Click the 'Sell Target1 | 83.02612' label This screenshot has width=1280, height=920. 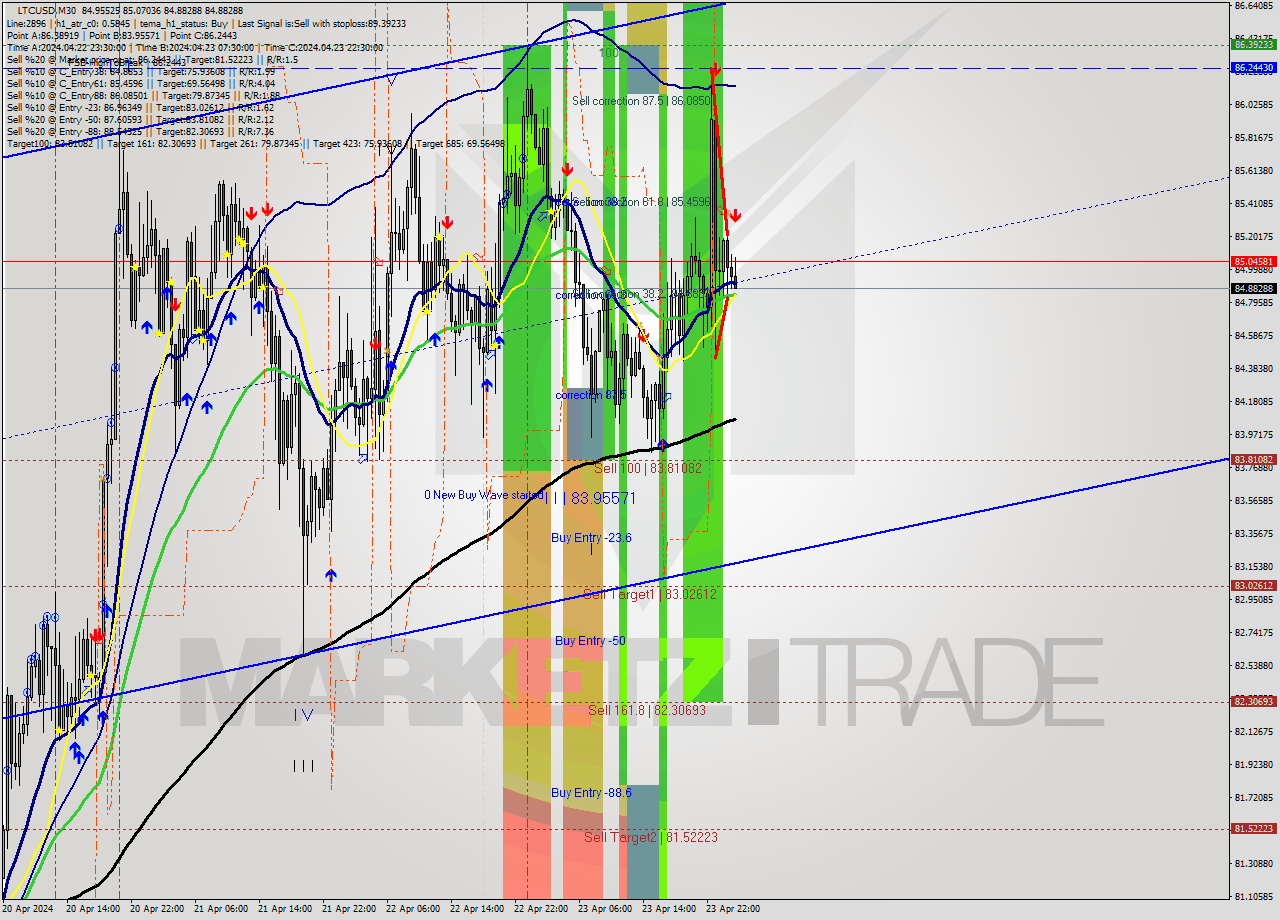click(x=650, y=594)
